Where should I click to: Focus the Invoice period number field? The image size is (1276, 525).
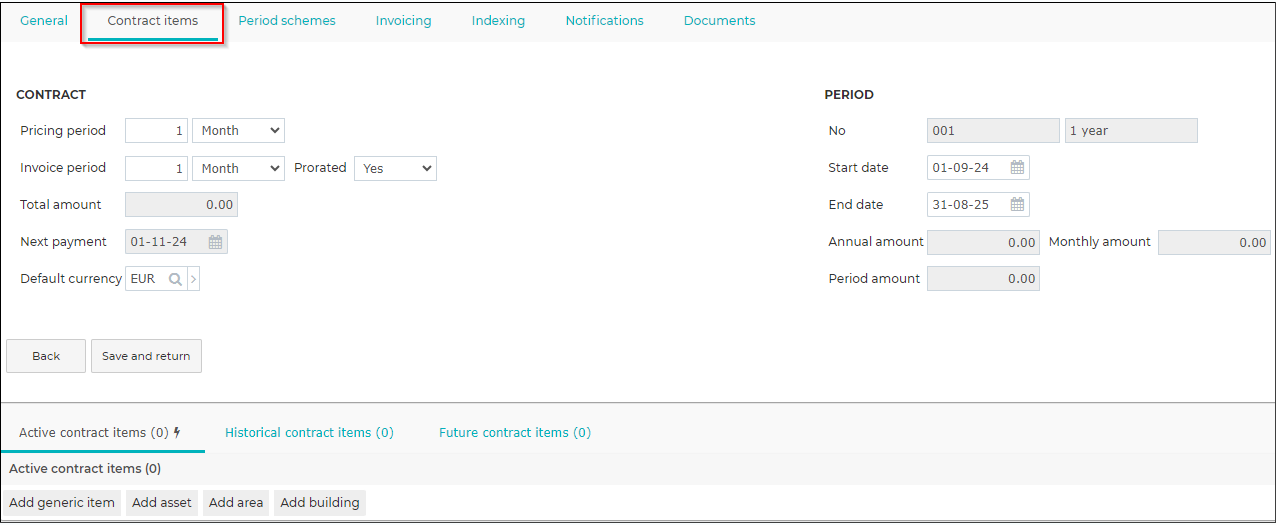pyautogui.click(x=156, y=168)
